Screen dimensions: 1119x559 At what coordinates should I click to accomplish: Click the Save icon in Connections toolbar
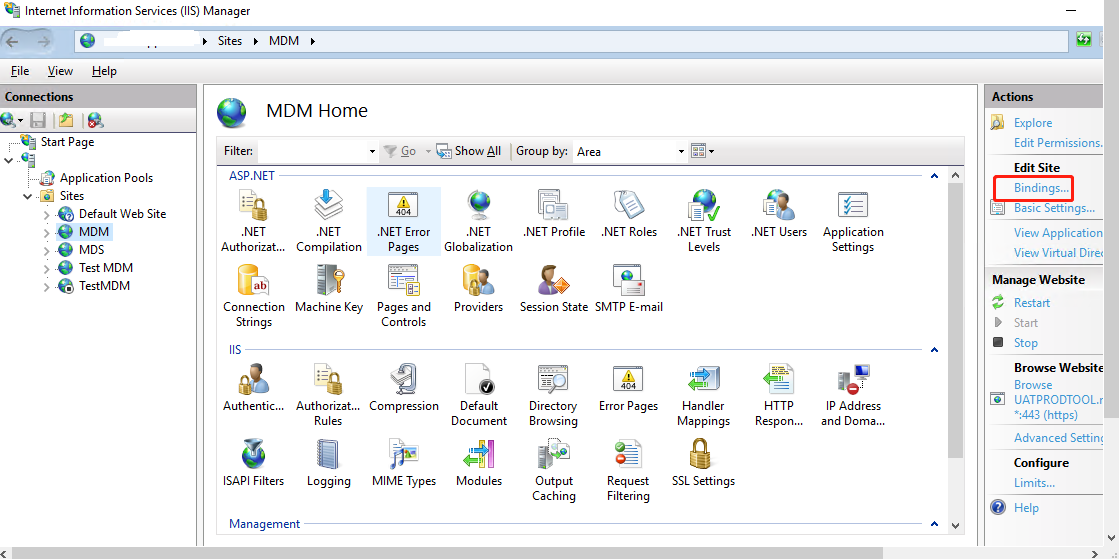pyautogui.click(x=38, y=120)
